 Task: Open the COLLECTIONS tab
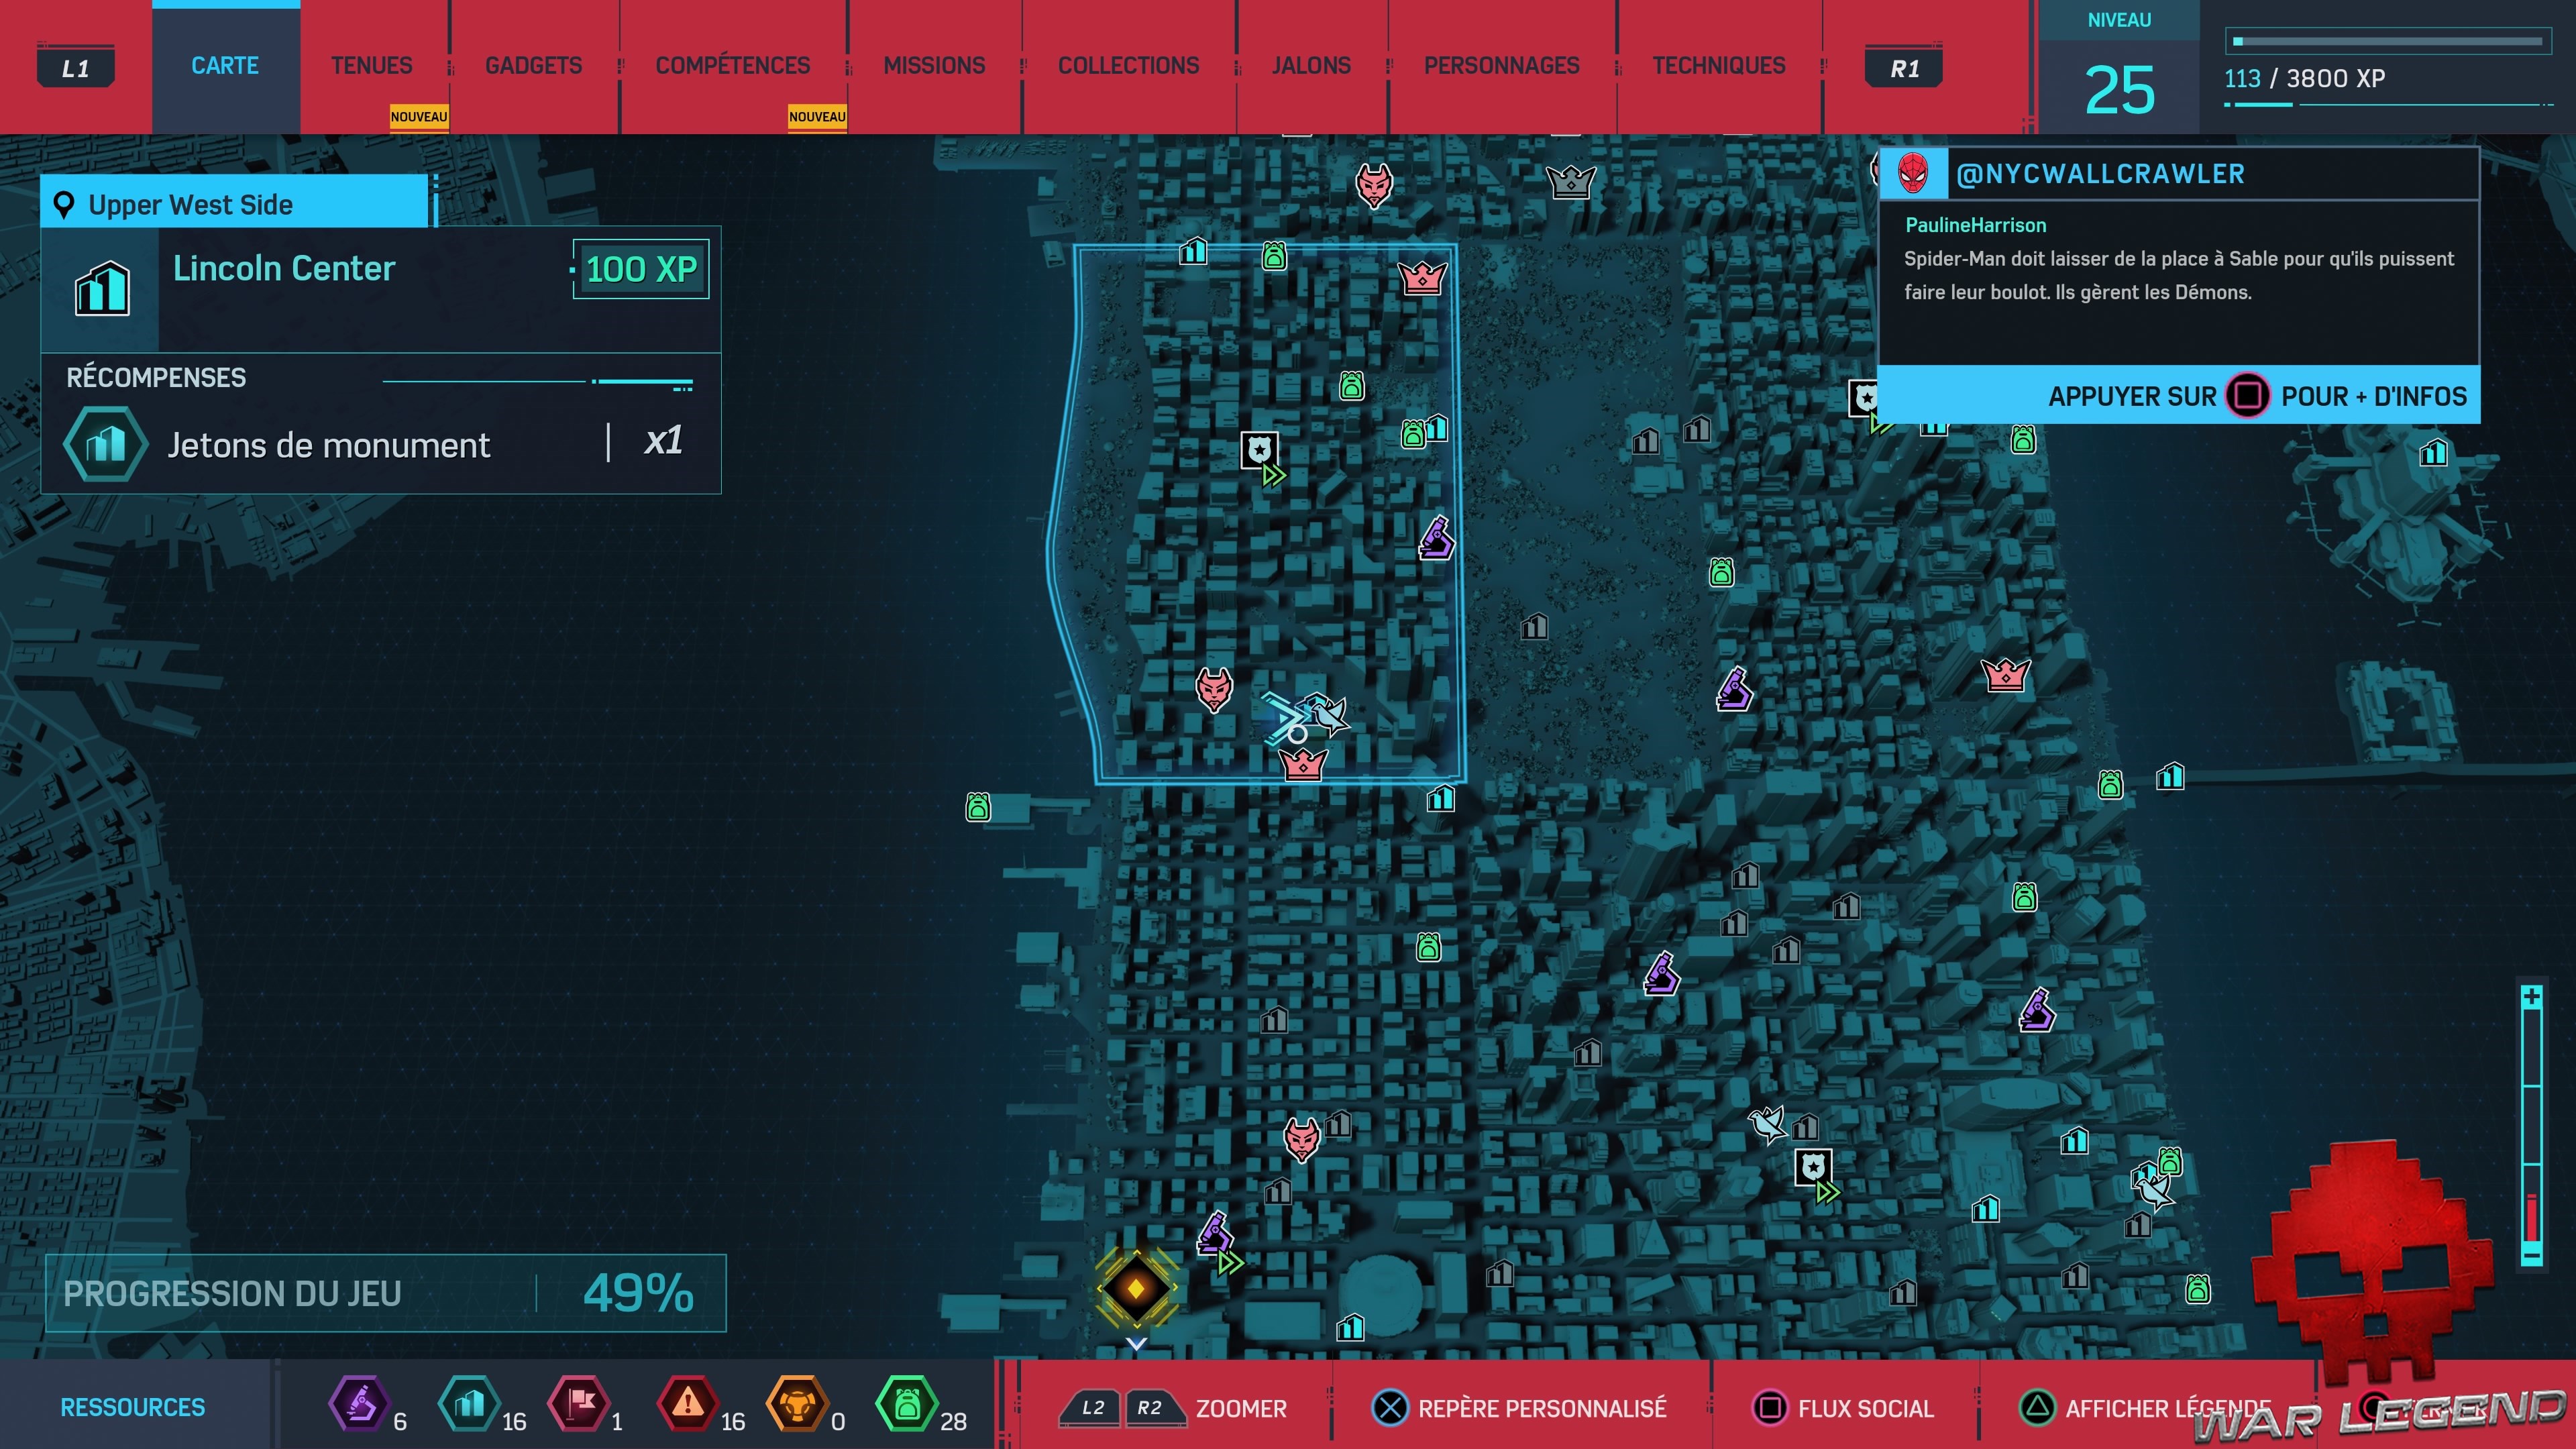(1128, 66)
